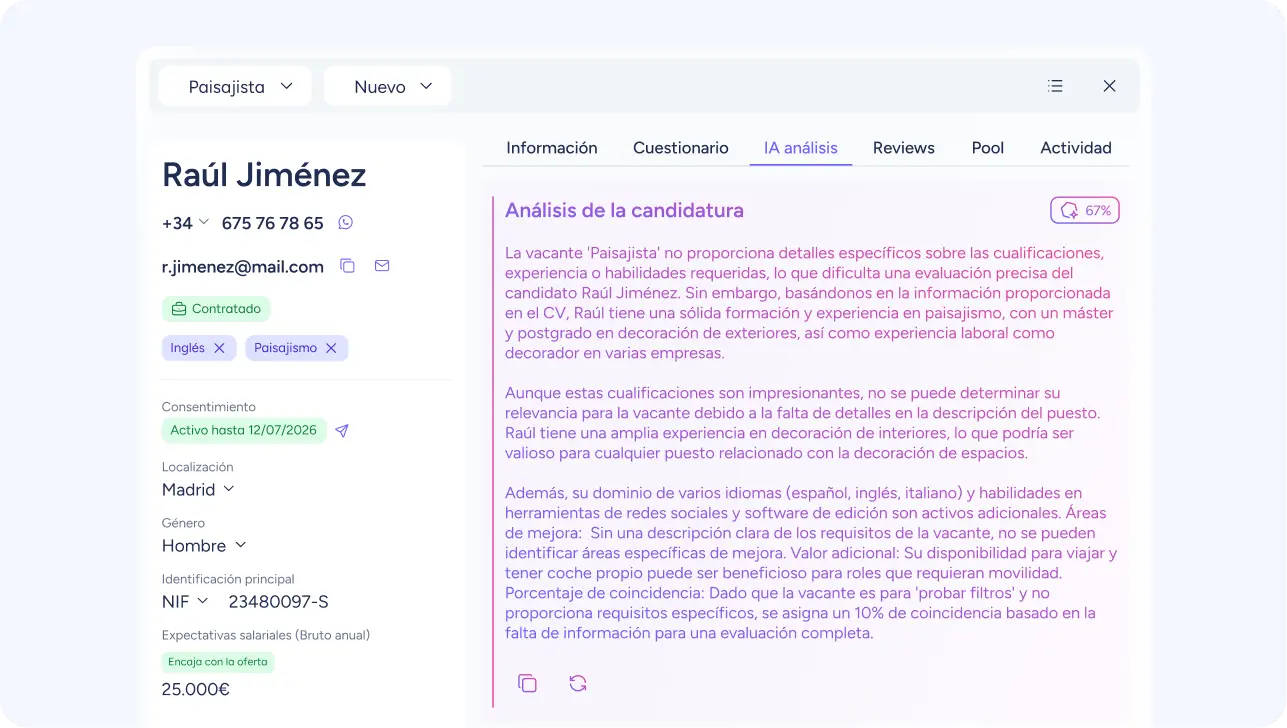
Task: Open the Reviews tab
Action: 904,148
